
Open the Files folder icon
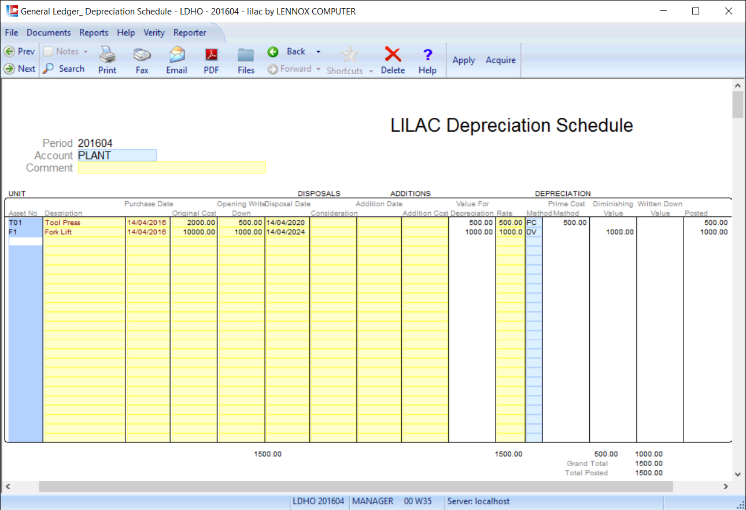246,55
